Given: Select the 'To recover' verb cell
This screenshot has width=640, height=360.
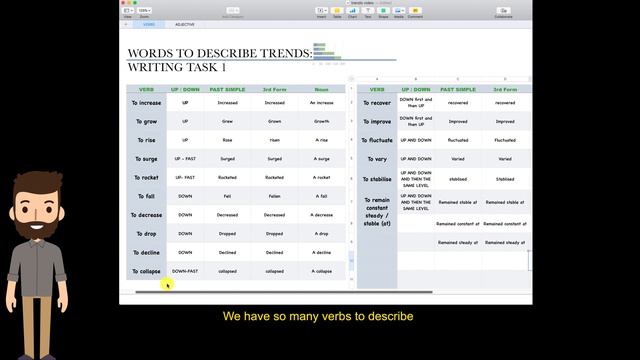Looking at the screenshot, I should [377, 103].
